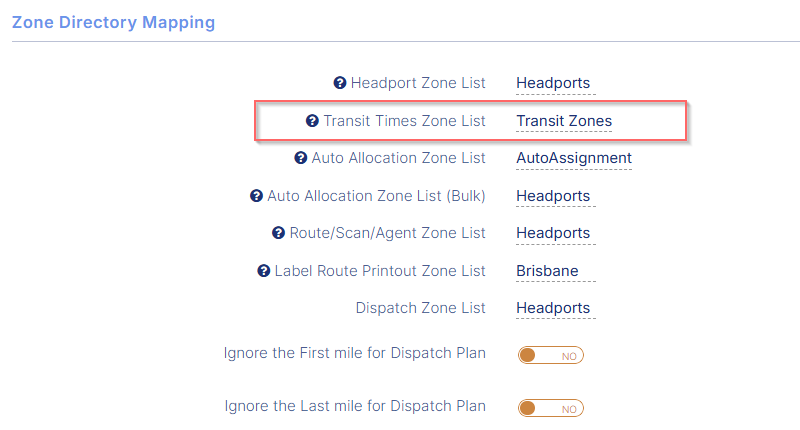Click help icon next to Auto Allocation Zone List
Viewport: 800px width, 430px height.
click(x=301, y=158)
